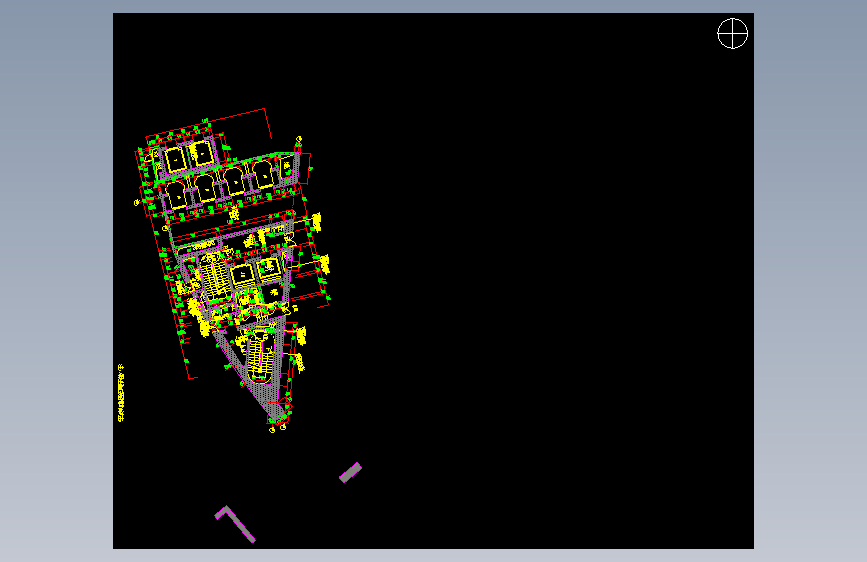Image resolution: width=867 pixels, height=562 pixels.
Task: Click the crosshair circle compass icon
Action: pyautogui.click(x=733, y=33)
